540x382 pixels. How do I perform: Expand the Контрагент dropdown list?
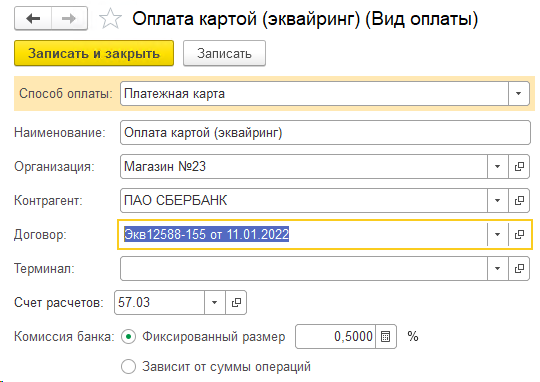tap(498, 200)
